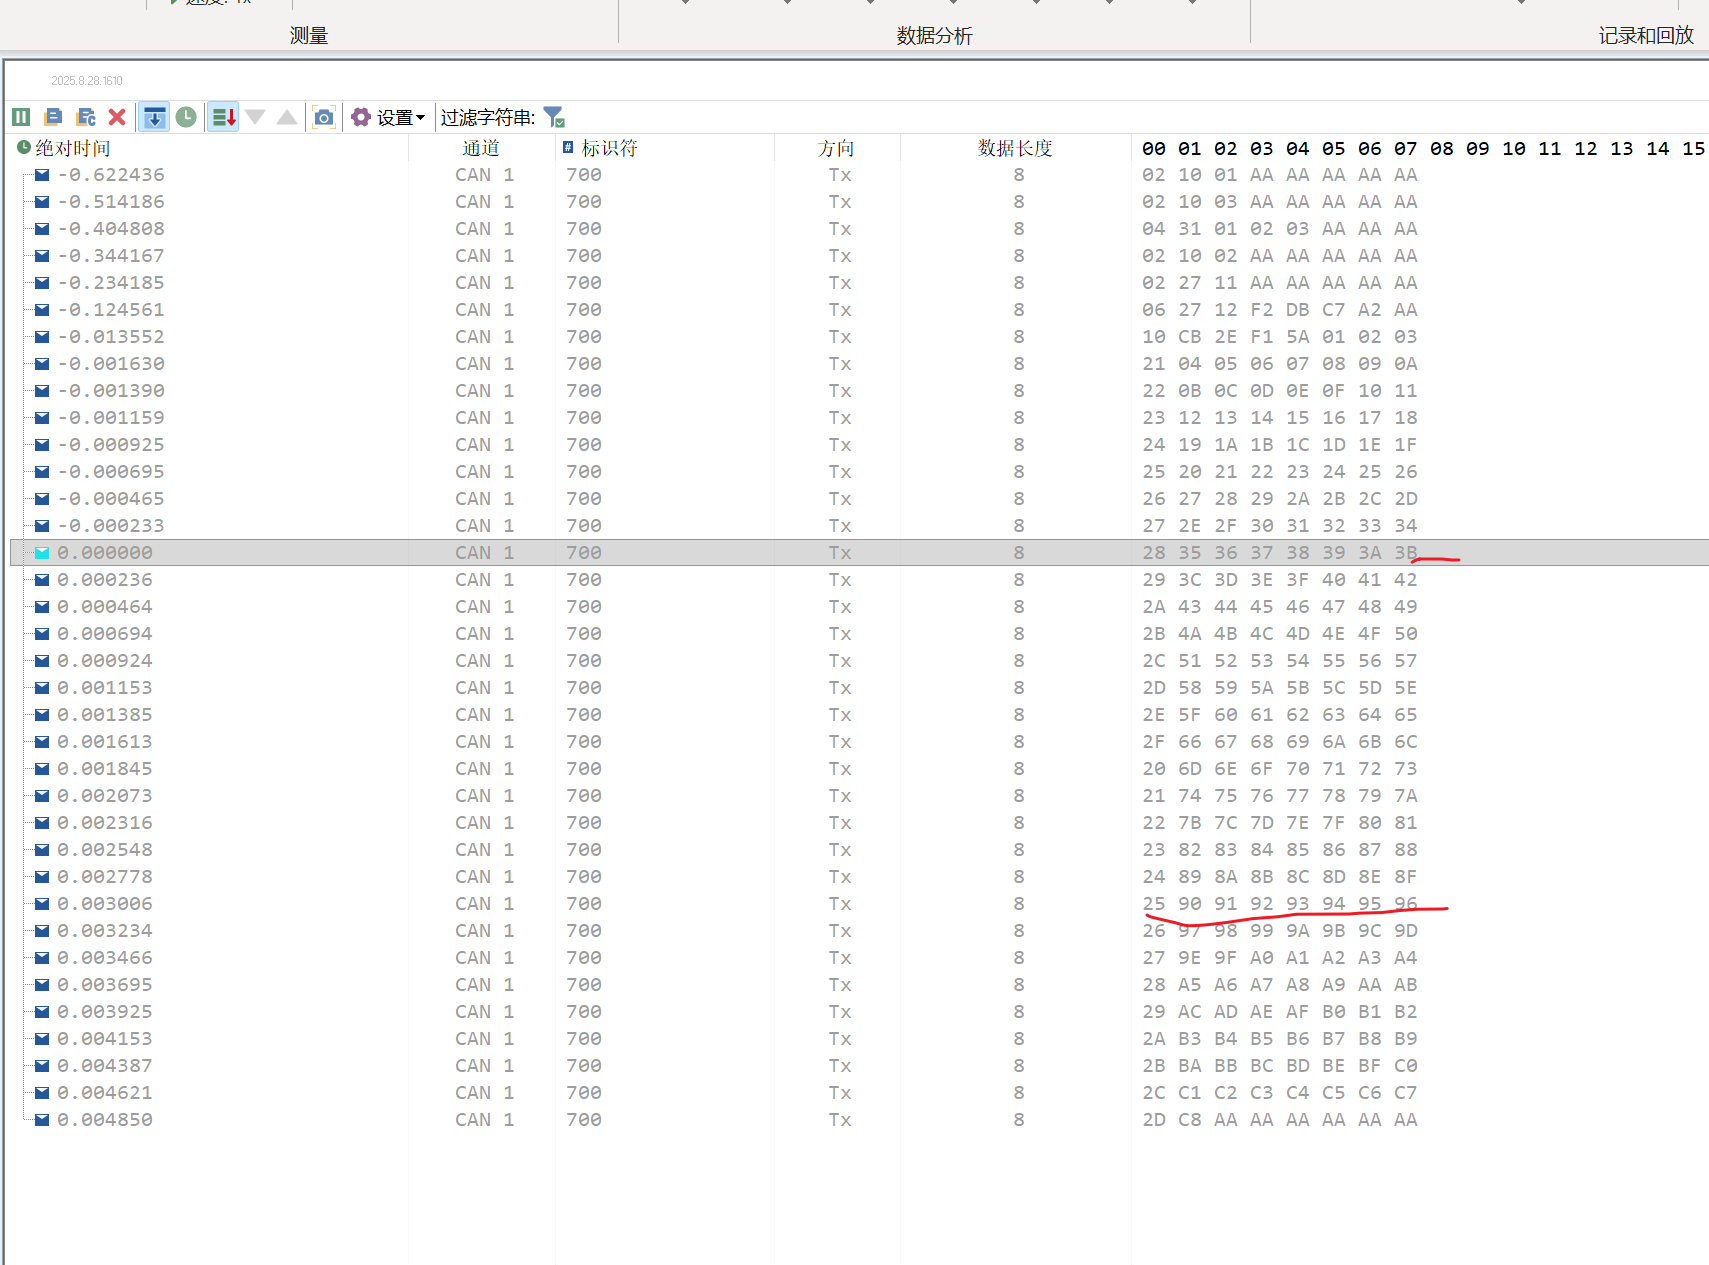Toggle the auto-scroll to bottom button

click(154, 117)
